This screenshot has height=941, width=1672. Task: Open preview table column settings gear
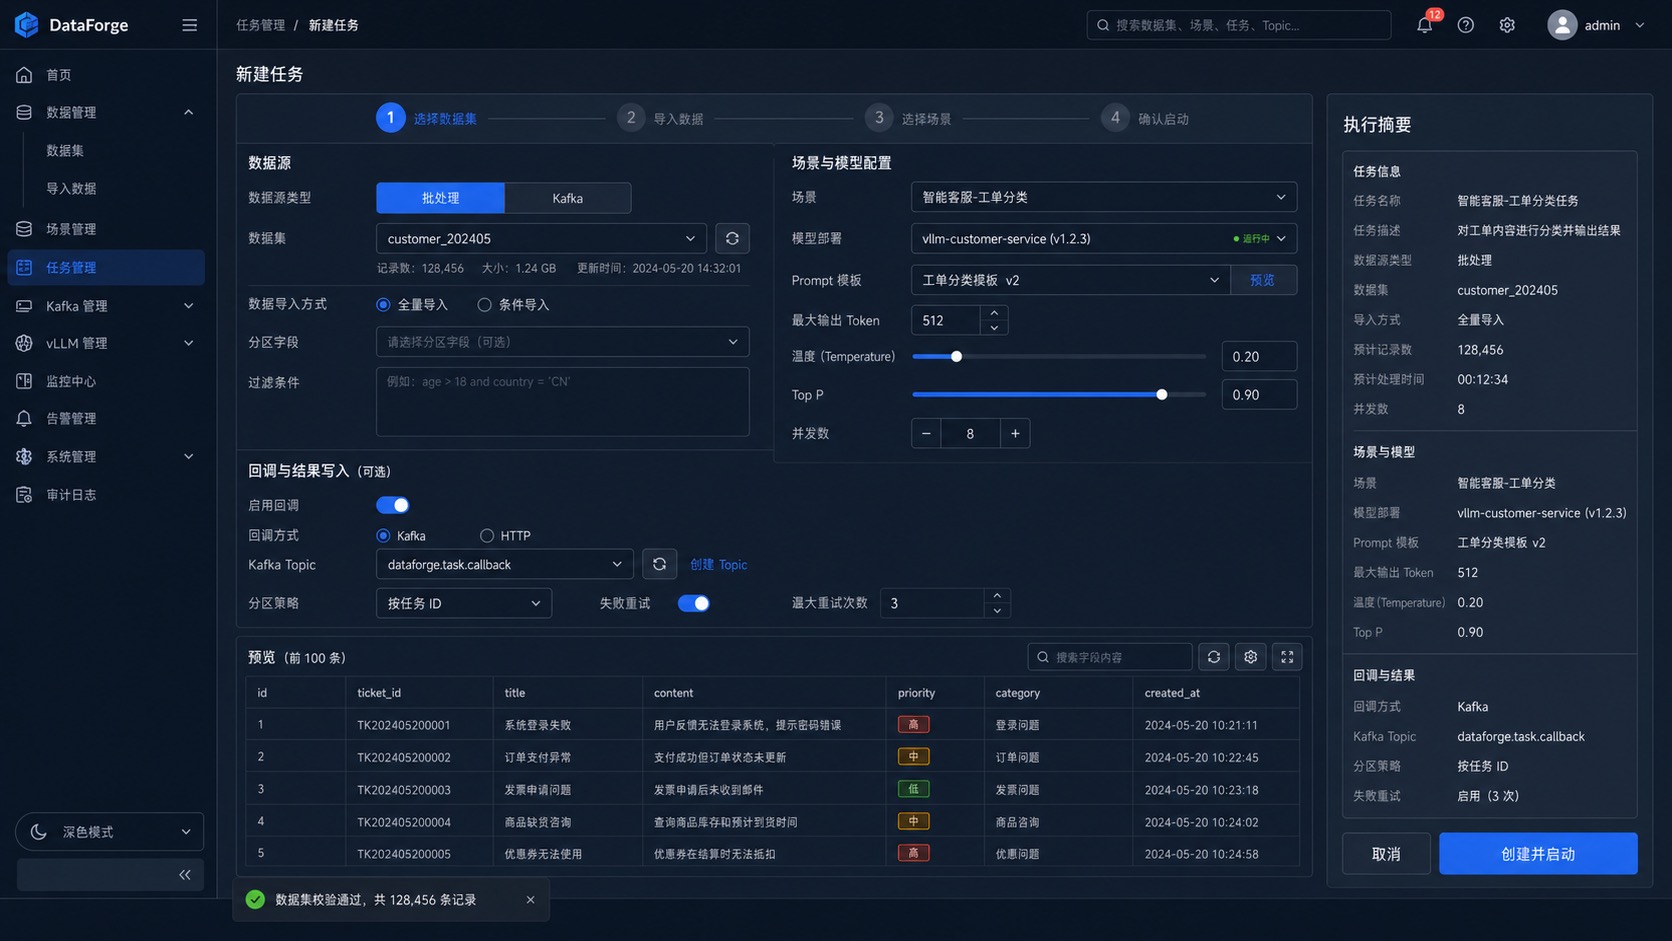coord(1250,657)
